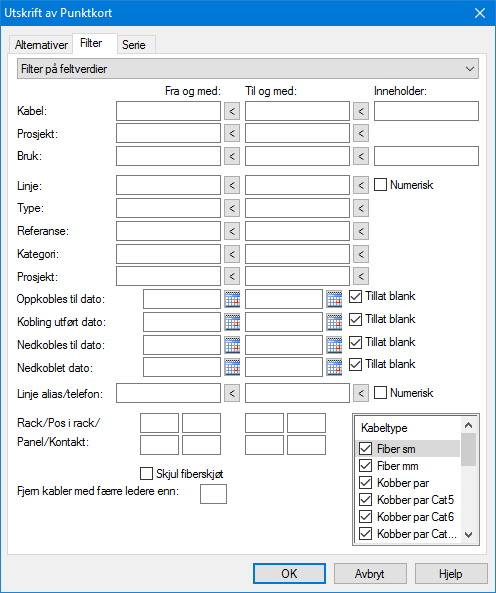
Task: Open the Serie tab
Action: 134,45
